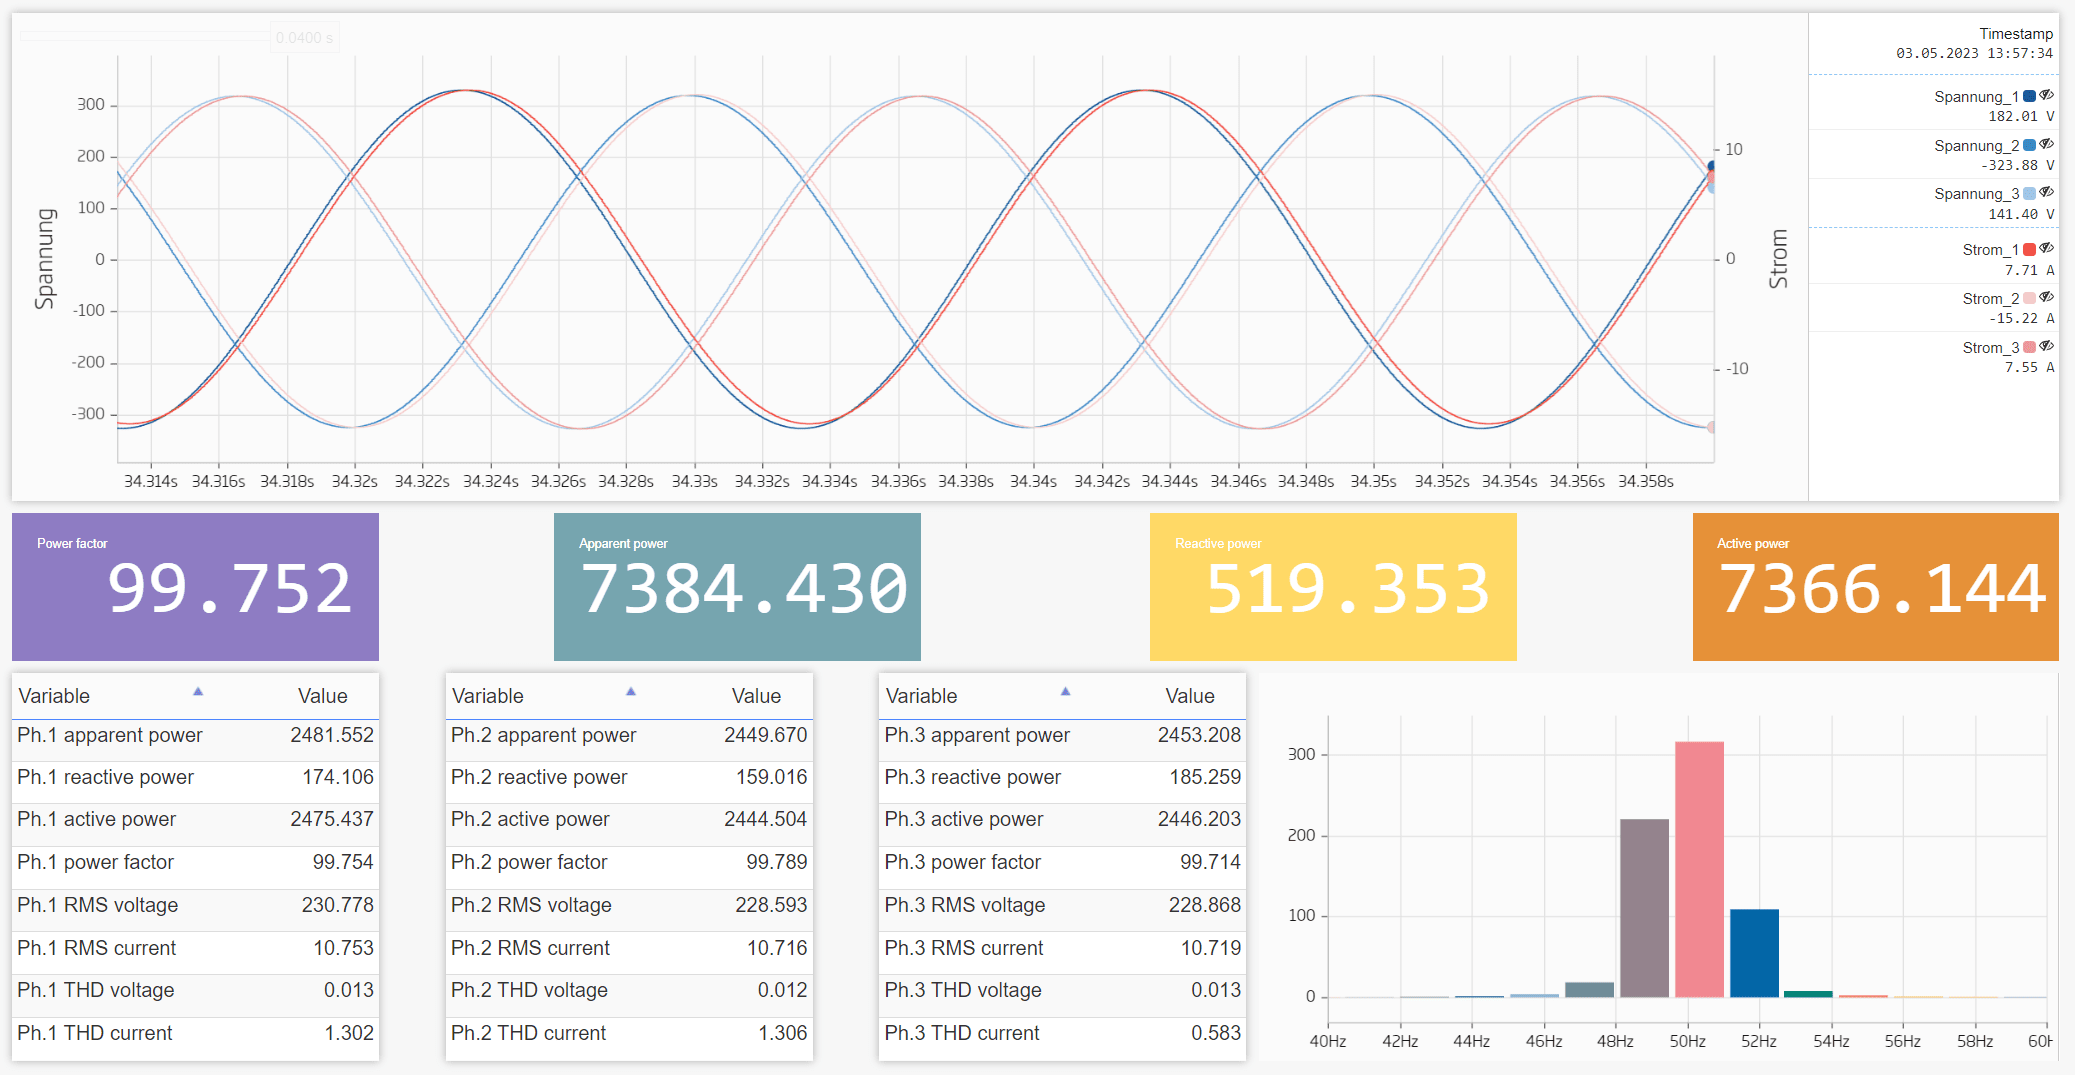This screenshot has height=1075, width=2075.
Task: Click the sort triangle in Phase 3 table
Action: click(x=1065, y=692)
